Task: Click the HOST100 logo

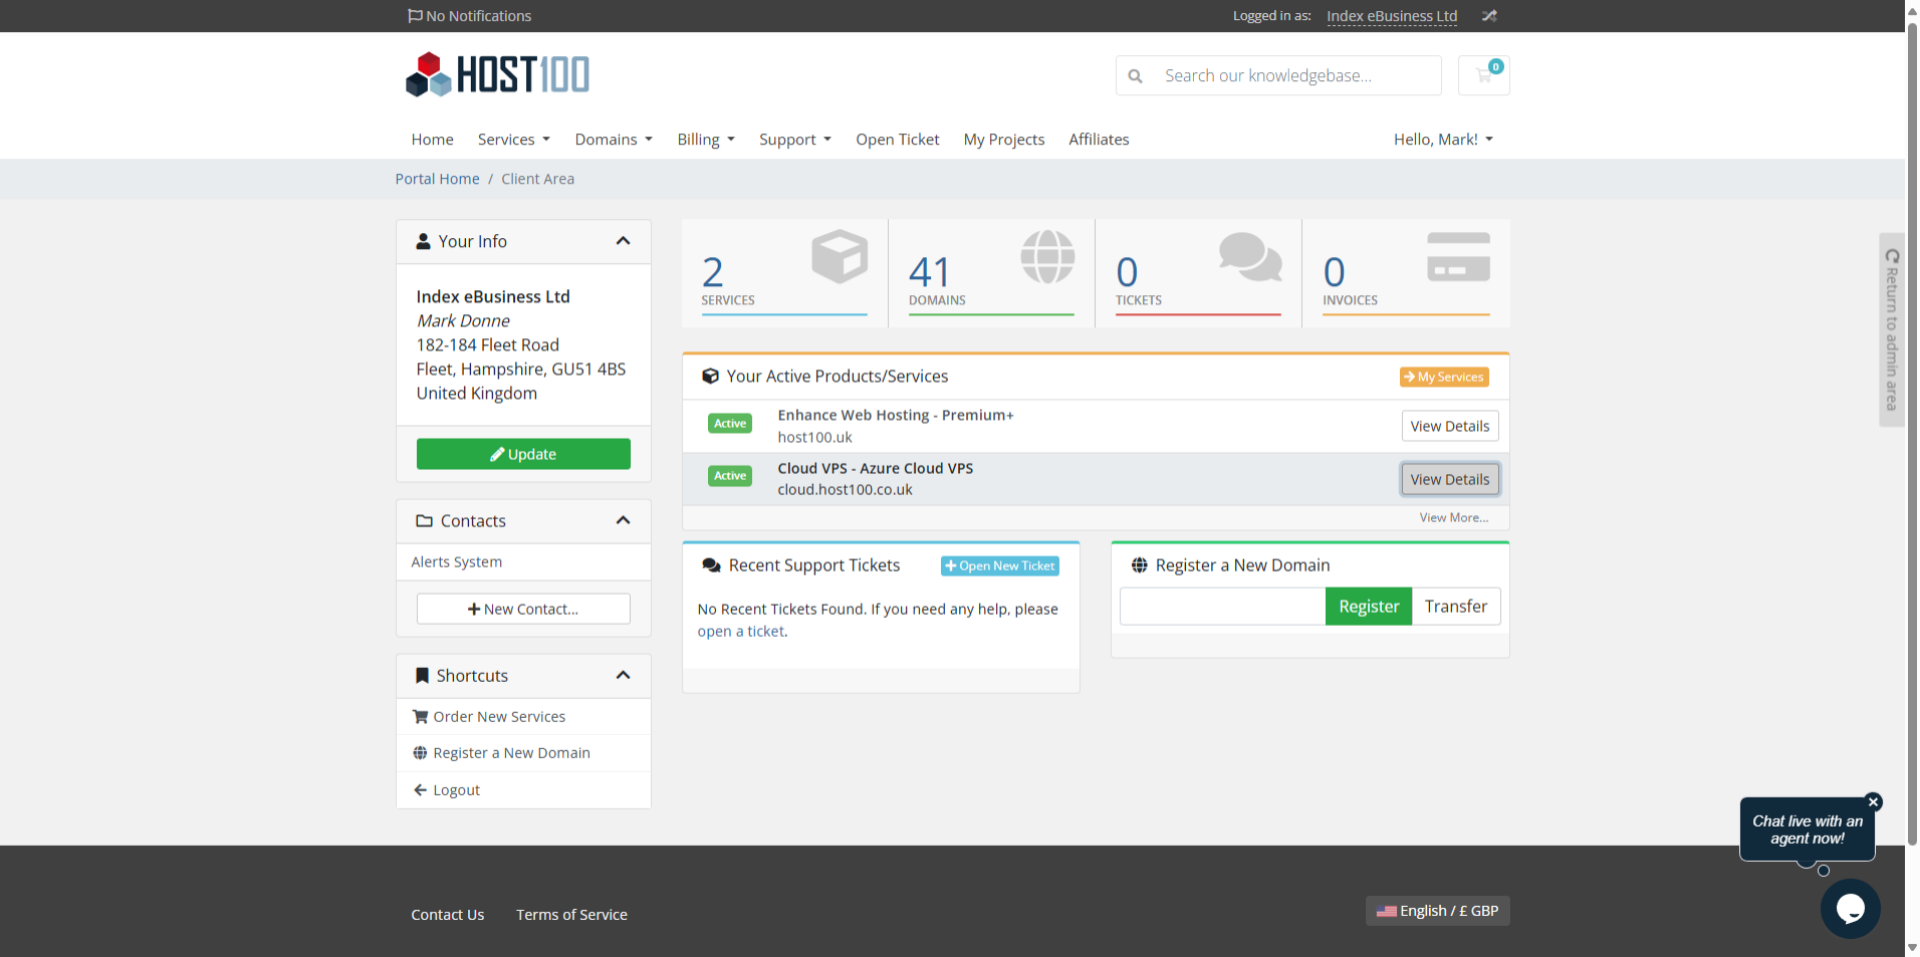Action: (x=497, y=75)
